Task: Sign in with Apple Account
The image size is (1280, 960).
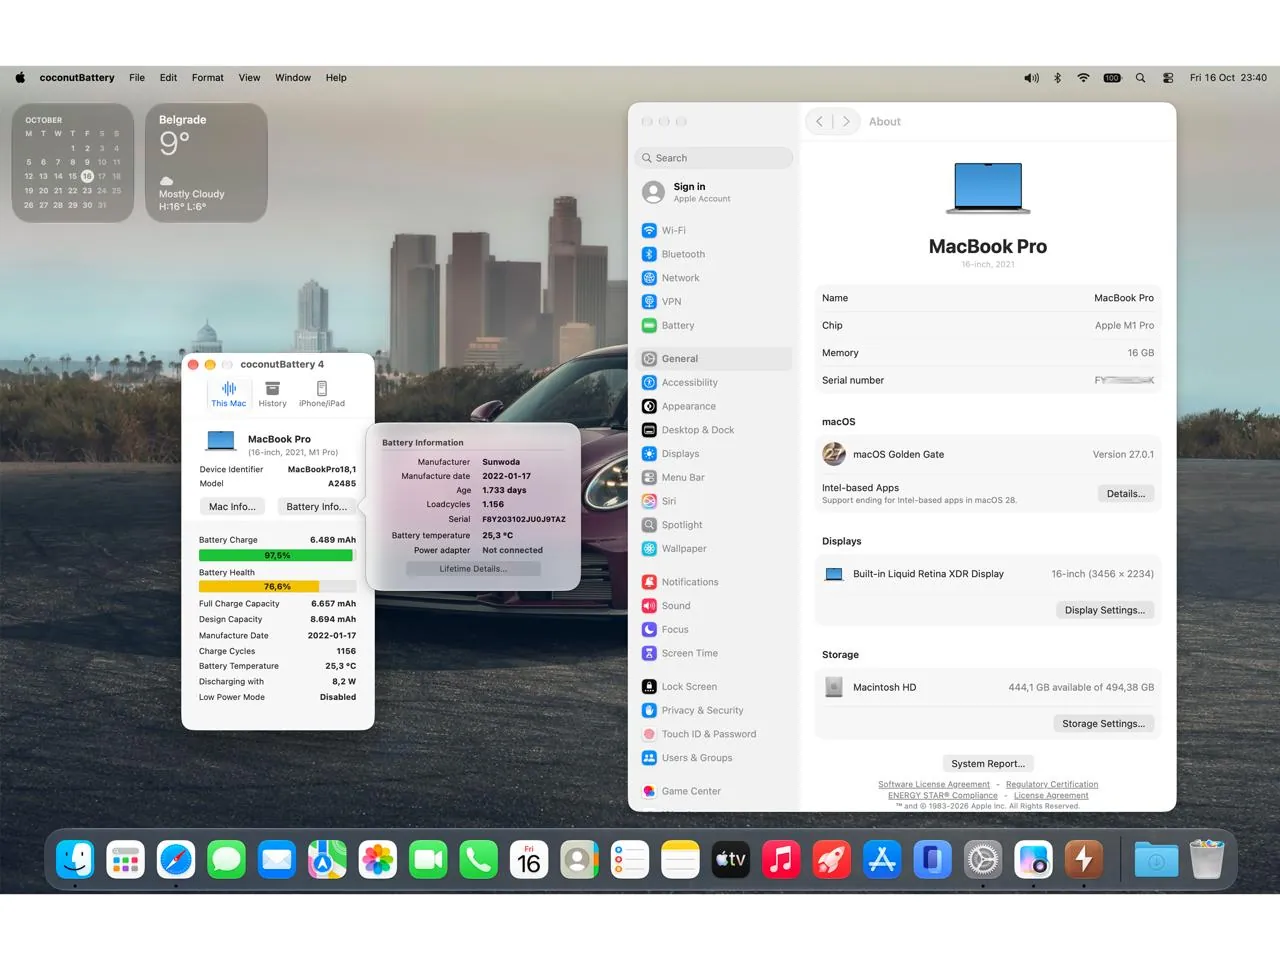Action: 715,192
